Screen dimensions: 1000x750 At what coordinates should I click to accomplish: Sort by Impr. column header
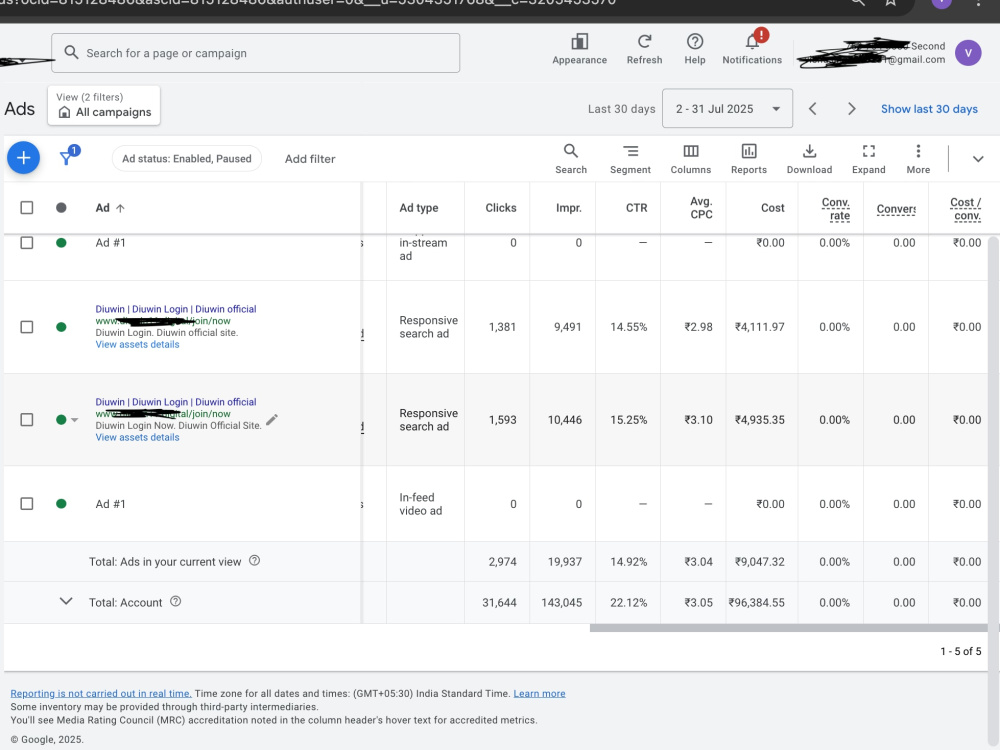568,208
